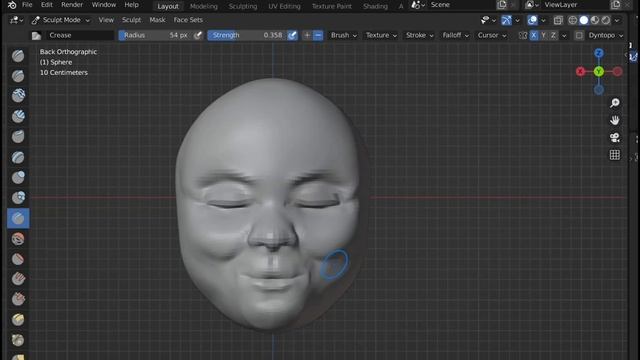Screen dimensions: 640x360
Task: Select the Inflate brush tool
Action: pos(18,178)
